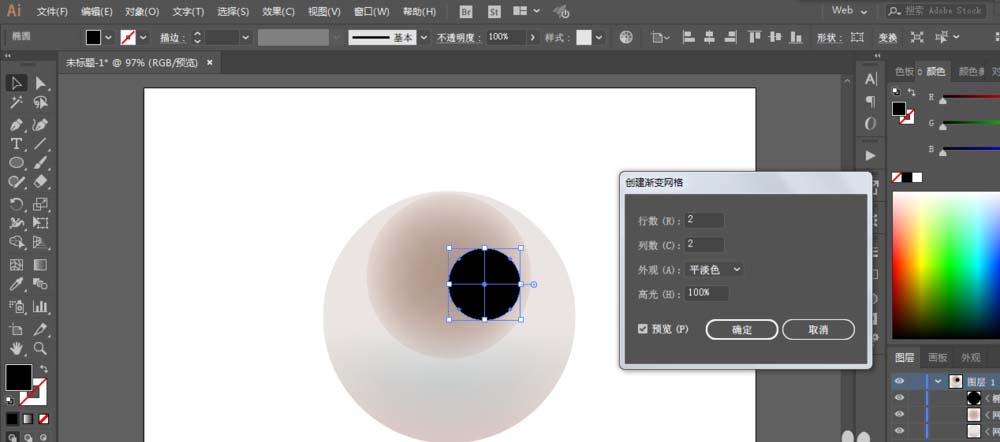This screenshot has height=442, width=1000.
Task: Open Adobe Stock with St icon
Action: pyautogui.click(x=494, y=11)
